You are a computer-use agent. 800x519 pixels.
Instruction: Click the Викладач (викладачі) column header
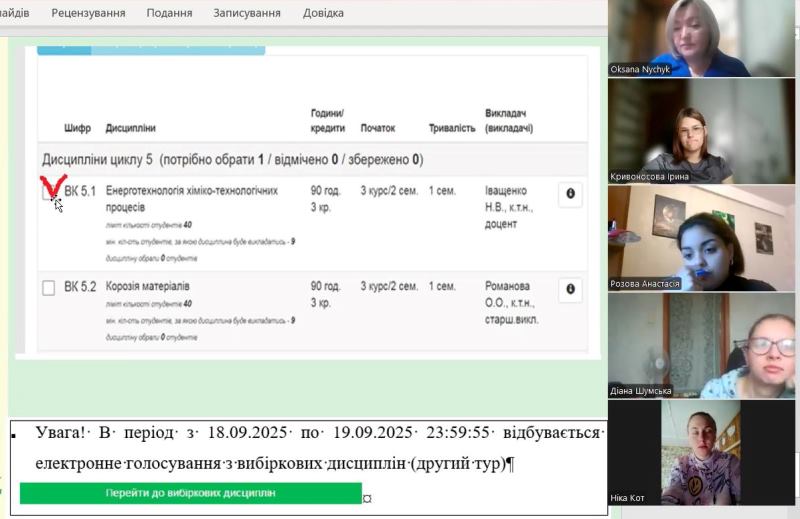point(509,120)
